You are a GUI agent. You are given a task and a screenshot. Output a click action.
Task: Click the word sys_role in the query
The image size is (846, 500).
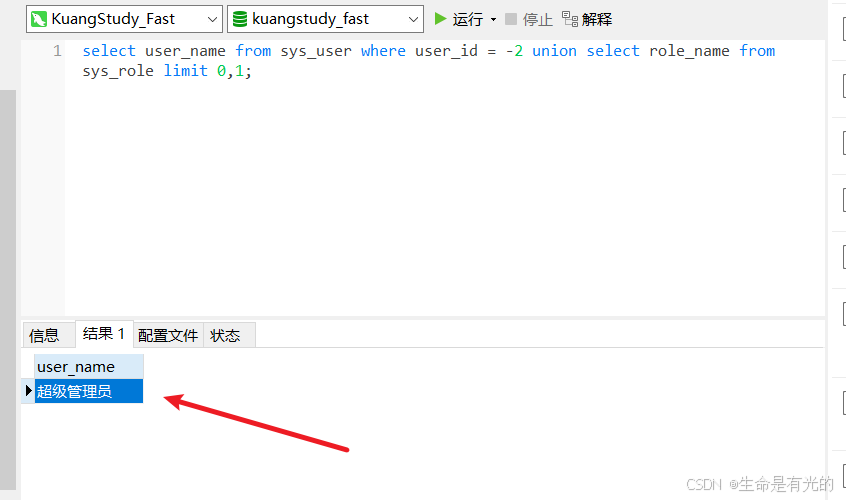point(118,71)
